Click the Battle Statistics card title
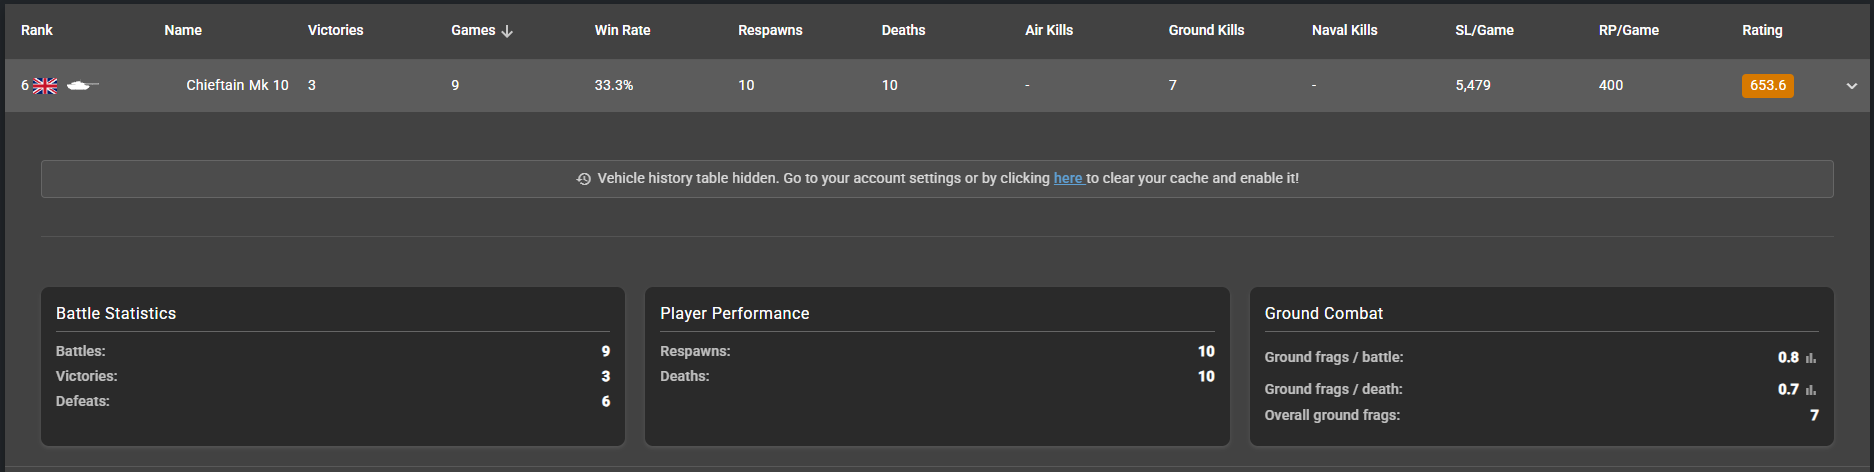The image size is (1874, 472). pos(116,313)
